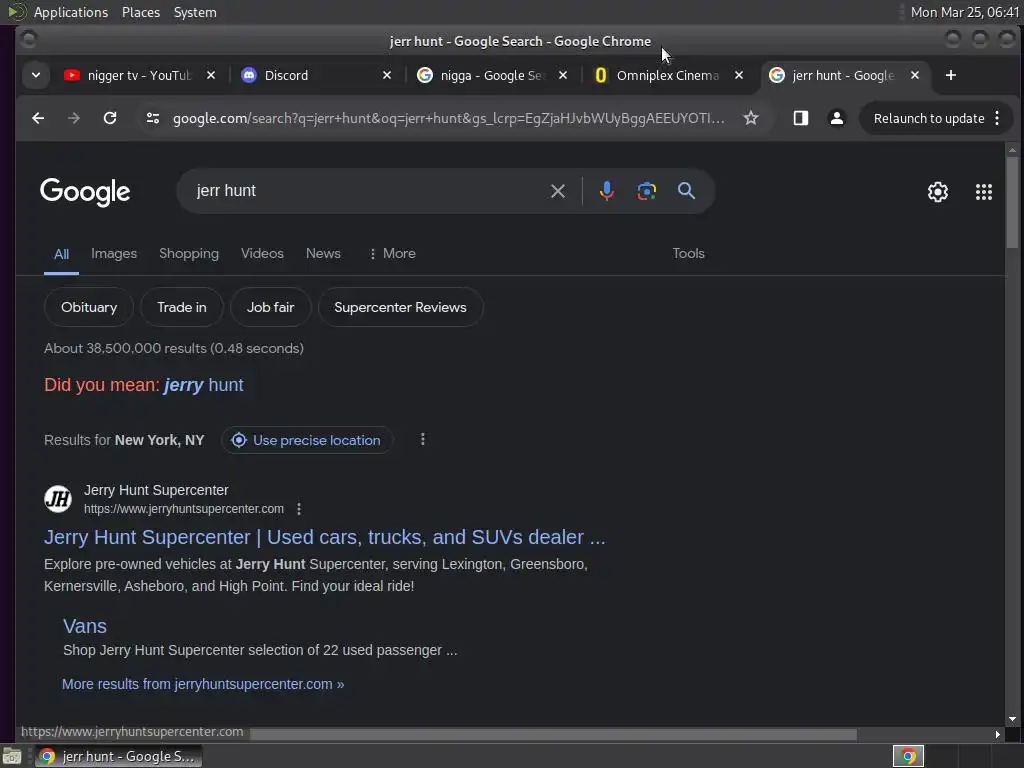The height and width of the screenshot is (768, 1024).
Task: Bookmark this page with the star icon
Action: (x=751, y=118)
